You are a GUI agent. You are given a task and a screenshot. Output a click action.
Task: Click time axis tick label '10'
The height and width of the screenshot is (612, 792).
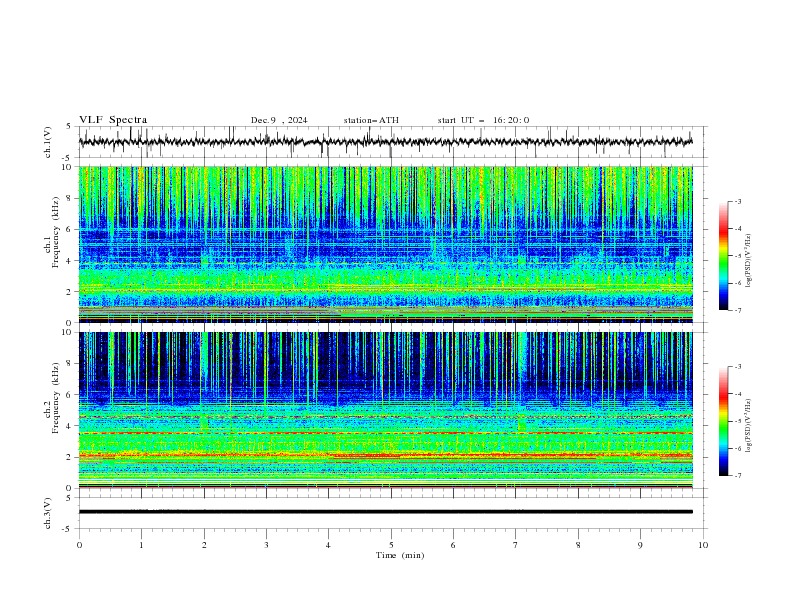tap(703, 545)
